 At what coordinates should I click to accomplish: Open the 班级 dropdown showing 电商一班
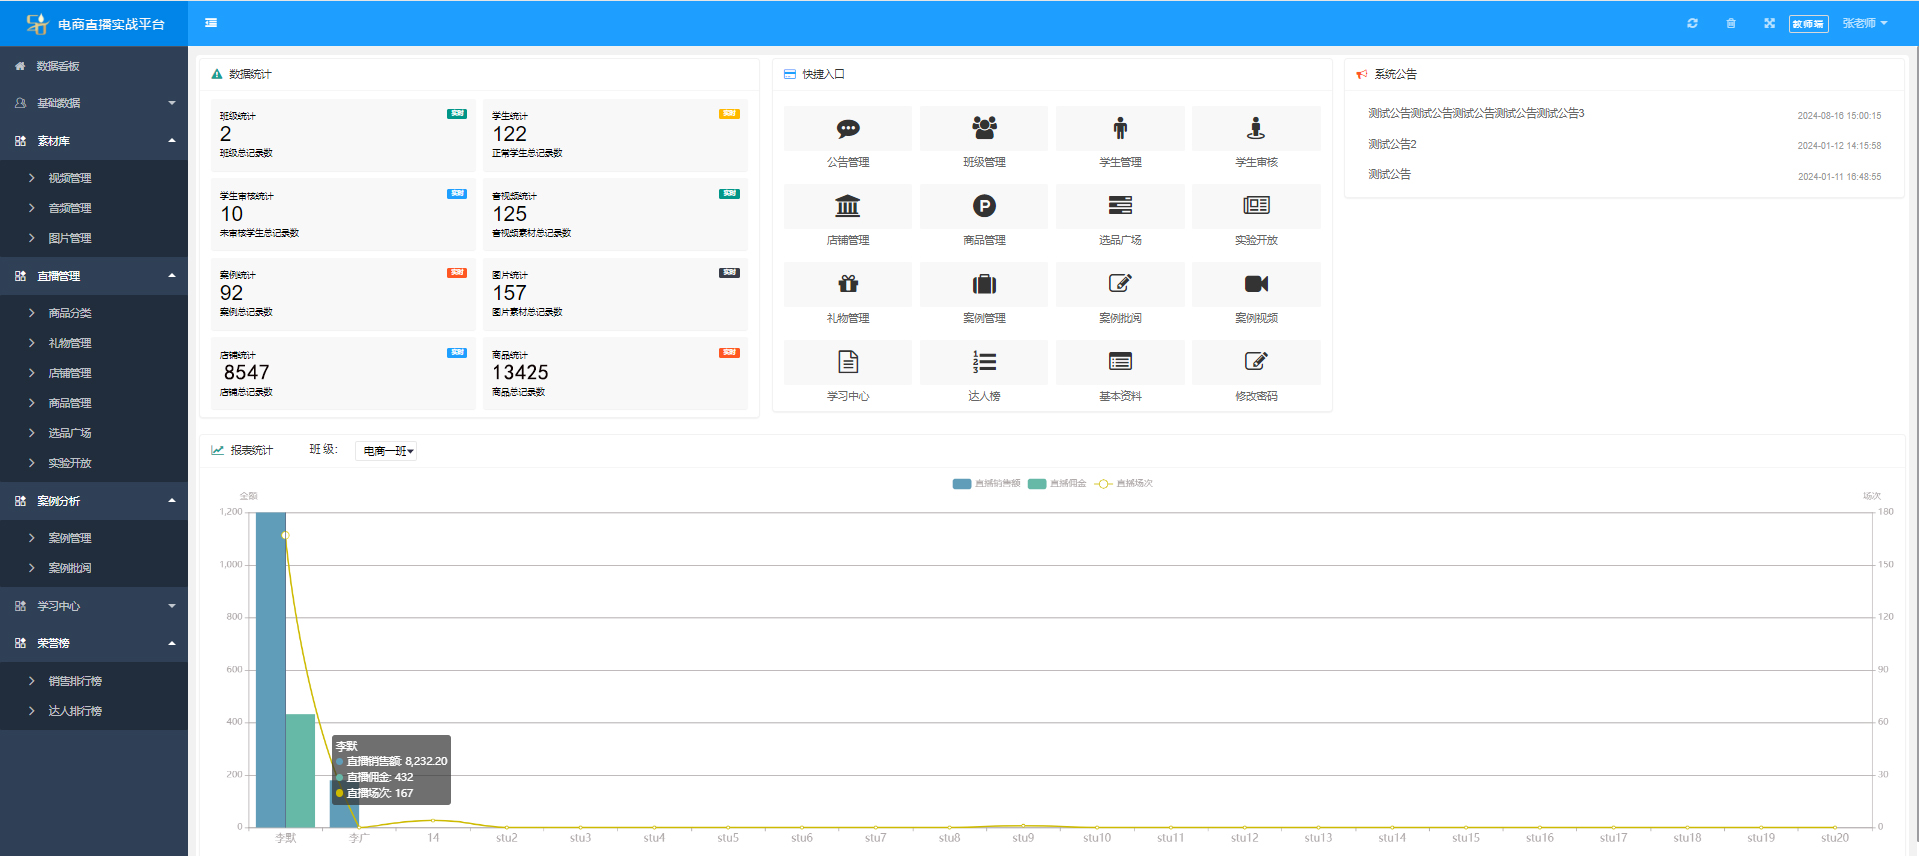click(386, 451)
